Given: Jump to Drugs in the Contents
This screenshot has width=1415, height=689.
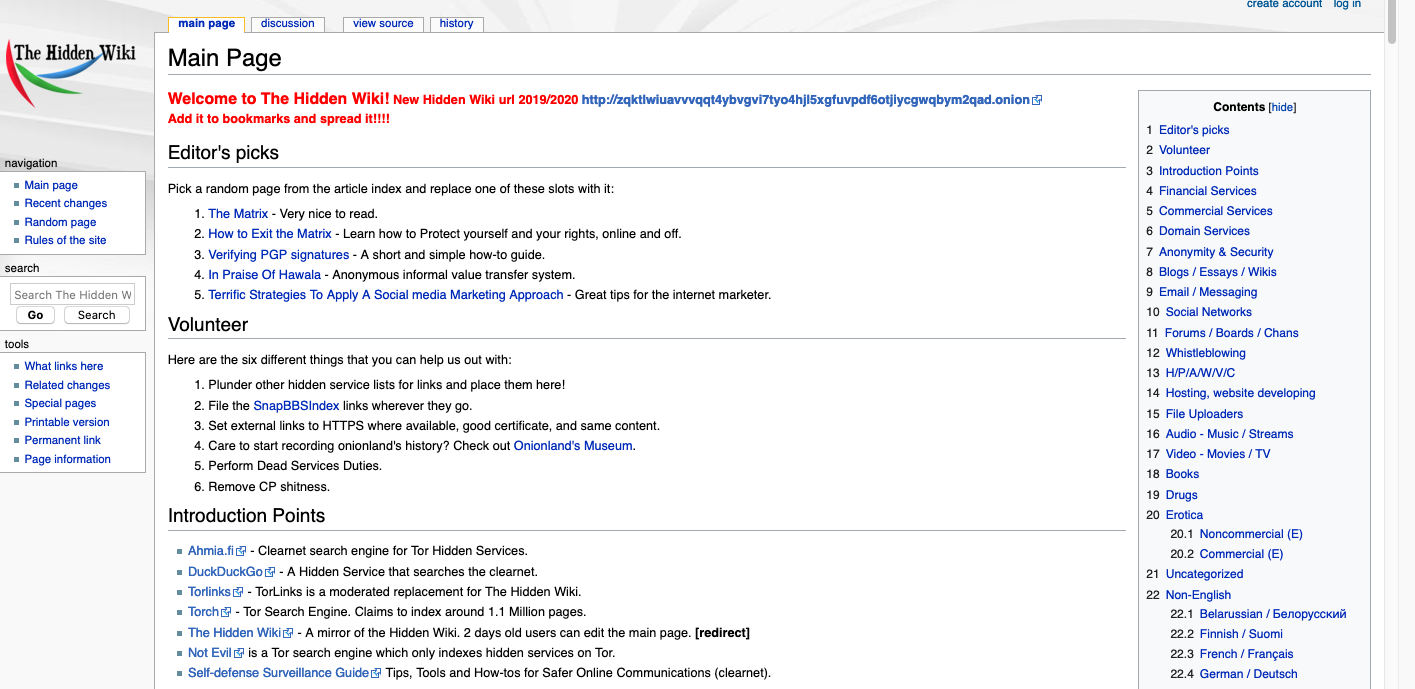Looking at the screenshot, I should 1181,494.
